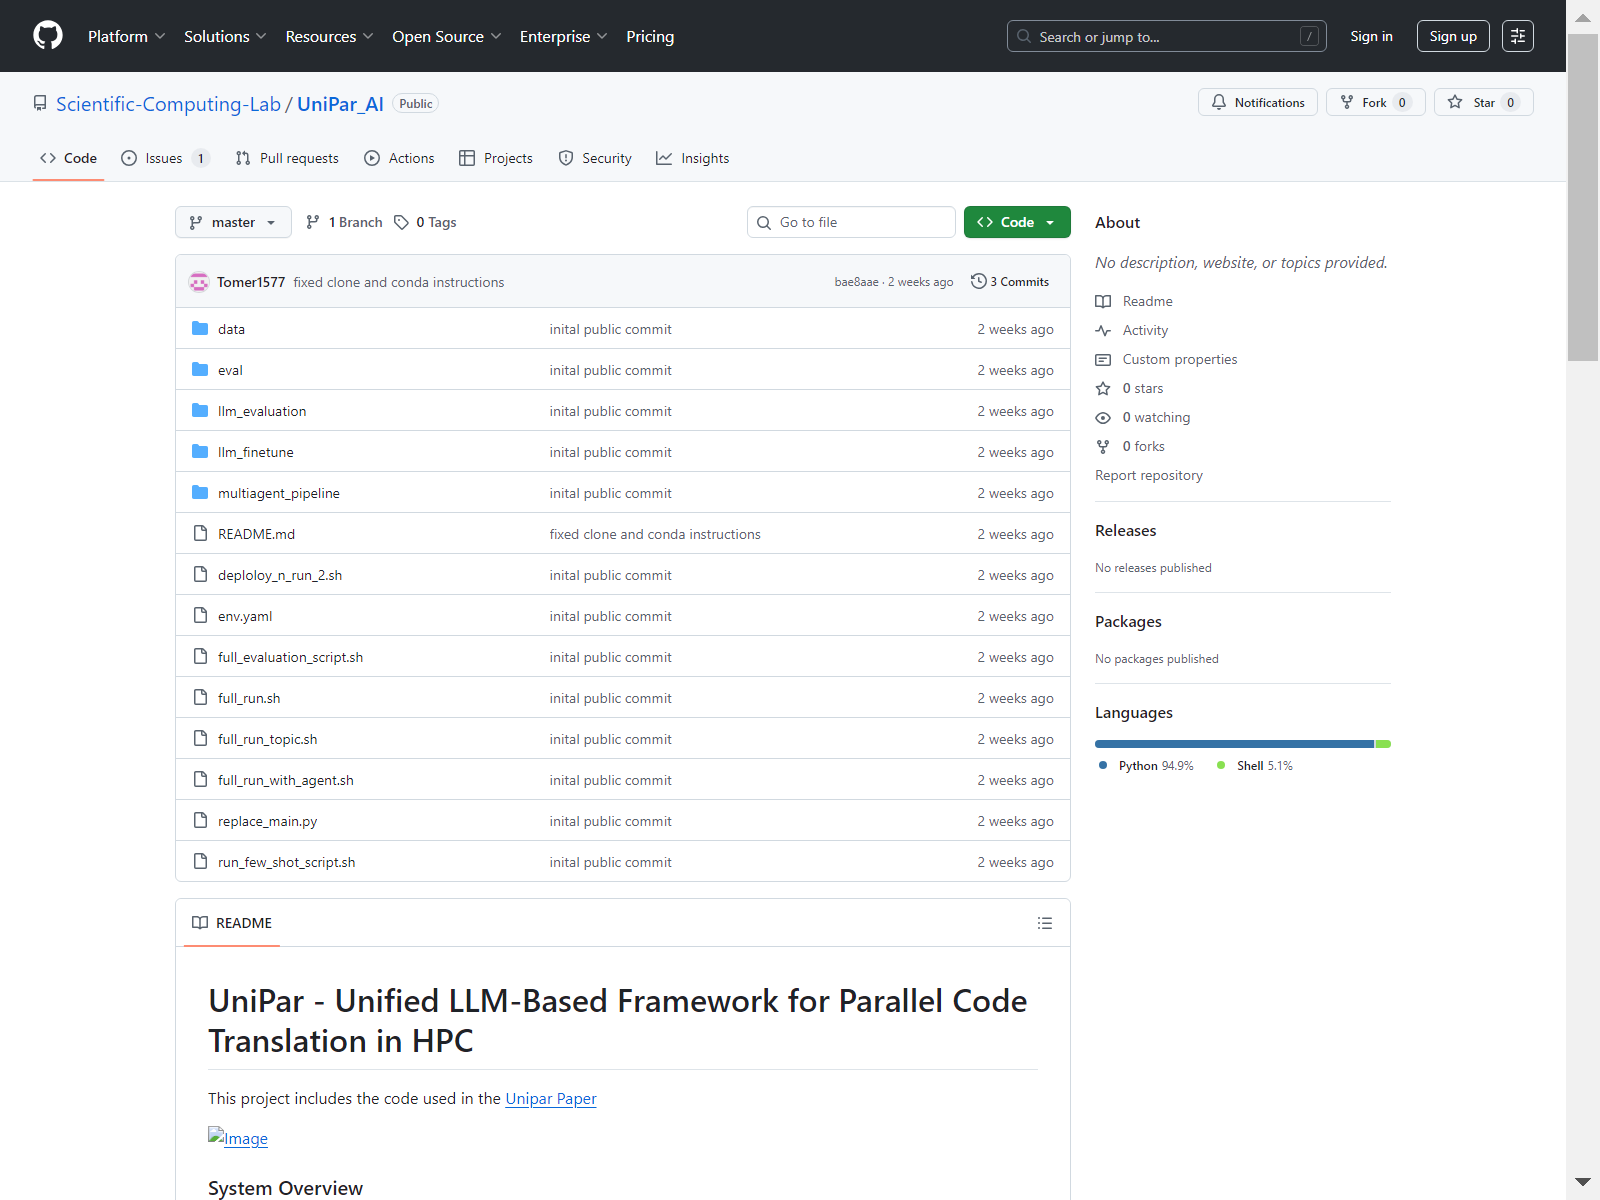
Task: Click the eye icon beside 0 watching
Action: (x=1103, y=417)
